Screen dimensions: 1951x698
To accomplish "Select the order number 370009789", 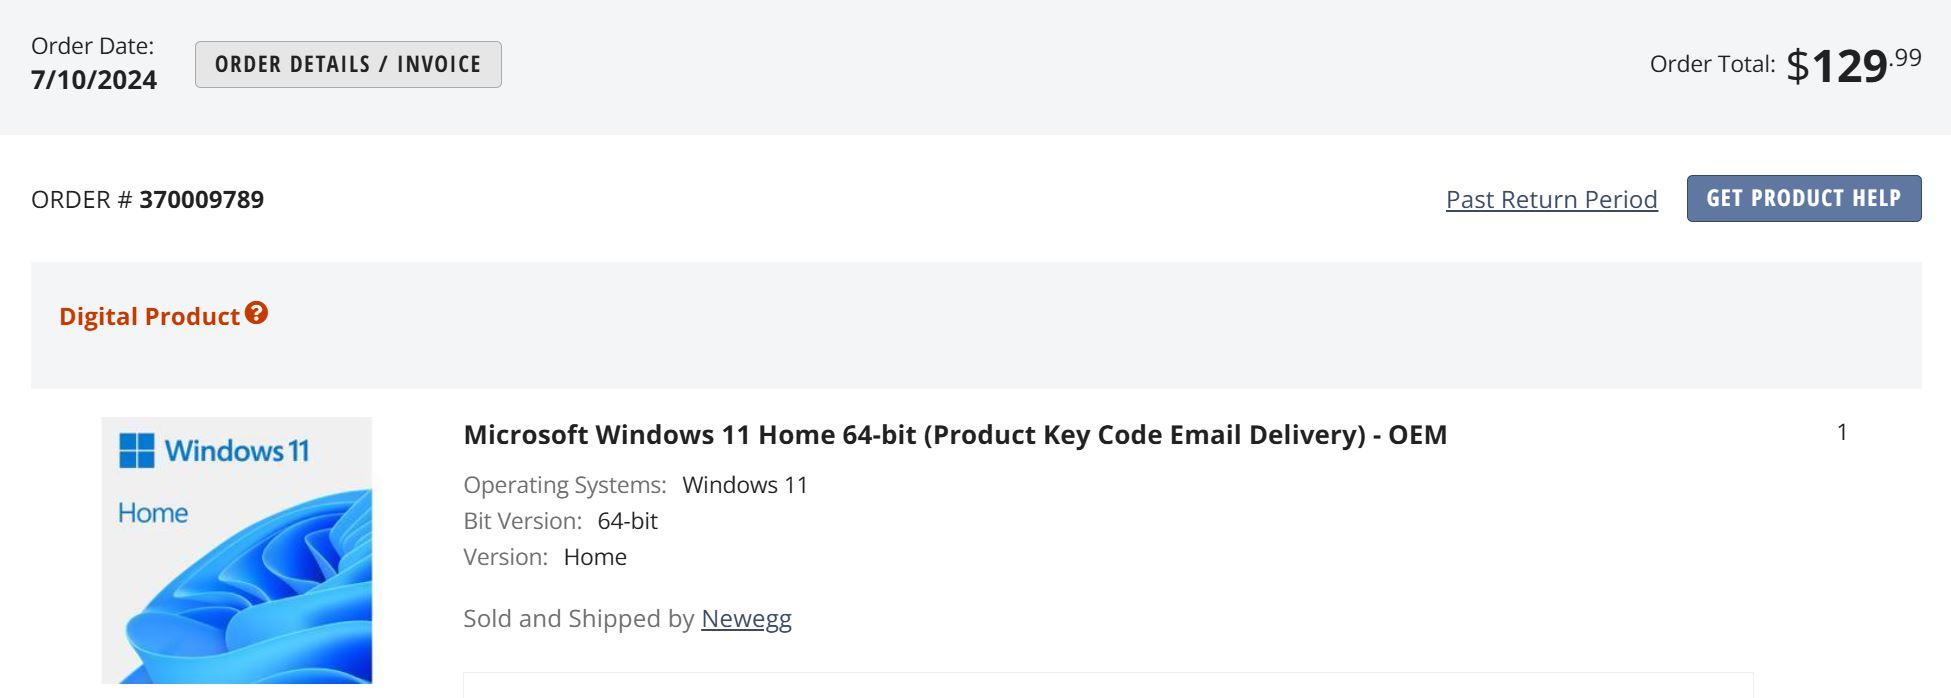I will click(202, 199).
